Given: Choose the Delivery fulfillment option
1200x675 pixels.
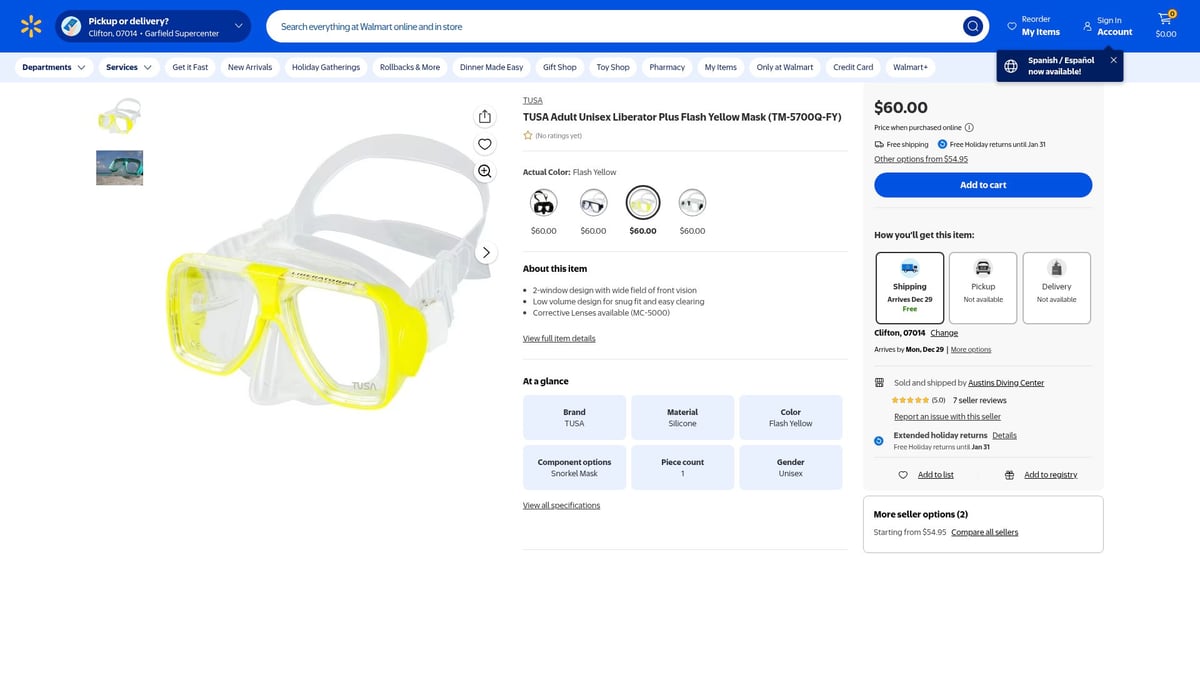Looking at the screenshot, I should coord(1056,287).
